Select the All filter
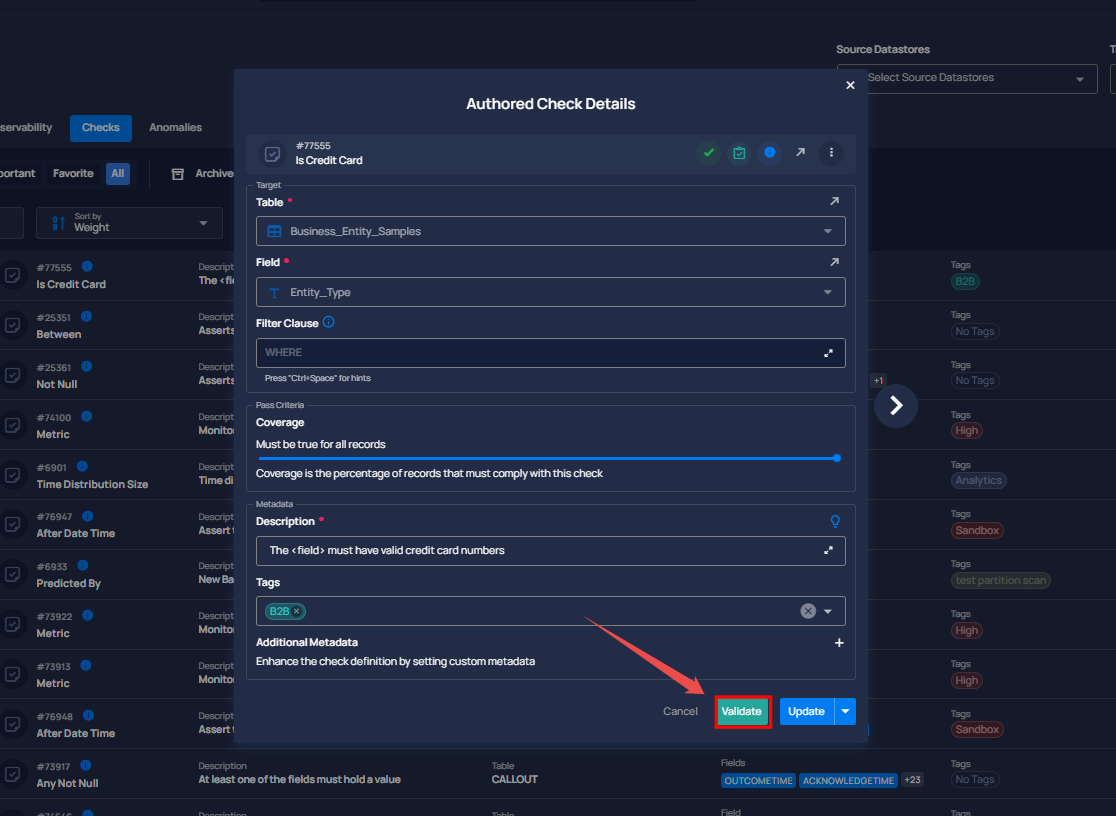 [x=117, y=173]
